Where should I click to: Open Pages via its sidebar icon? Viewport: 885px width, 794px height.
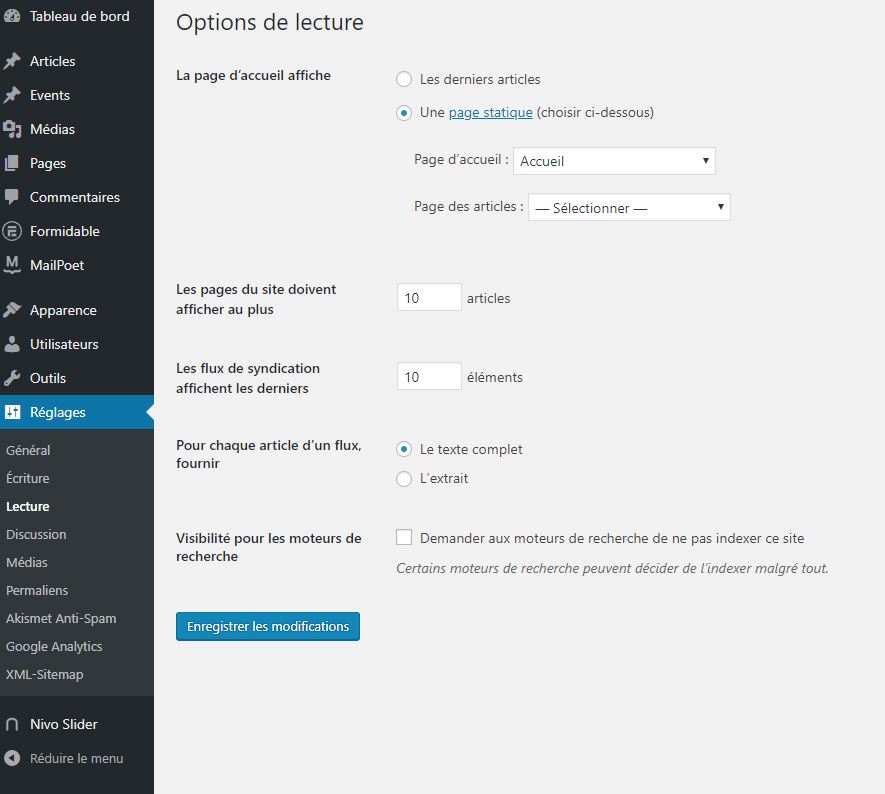(x=12, y=163)
